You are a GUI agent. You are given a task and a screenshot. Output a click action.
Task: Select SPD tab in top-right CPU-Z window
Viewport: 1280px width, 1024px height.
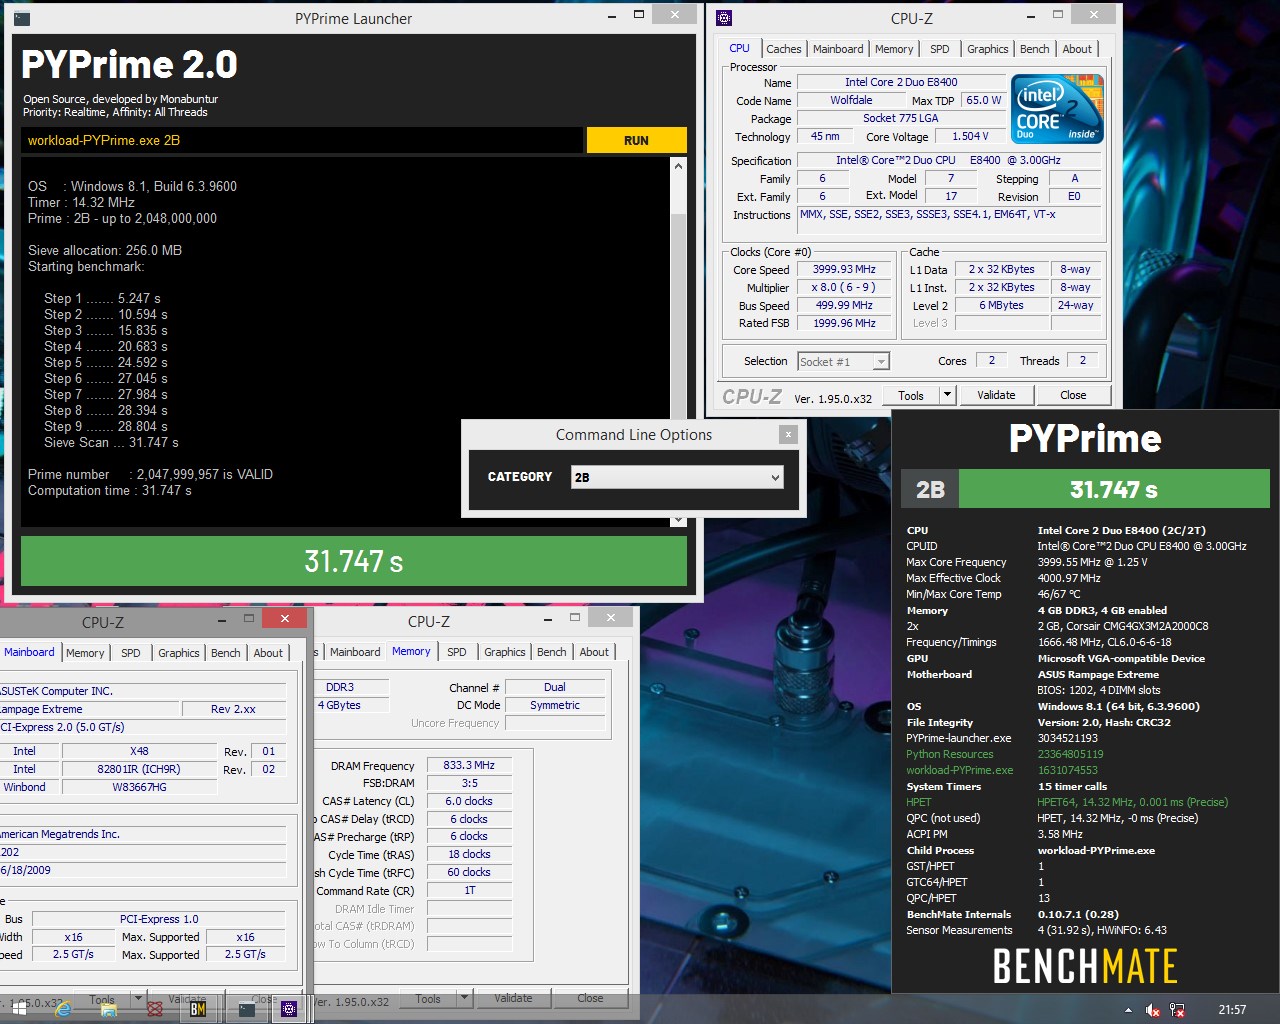(x=940, y=49)
